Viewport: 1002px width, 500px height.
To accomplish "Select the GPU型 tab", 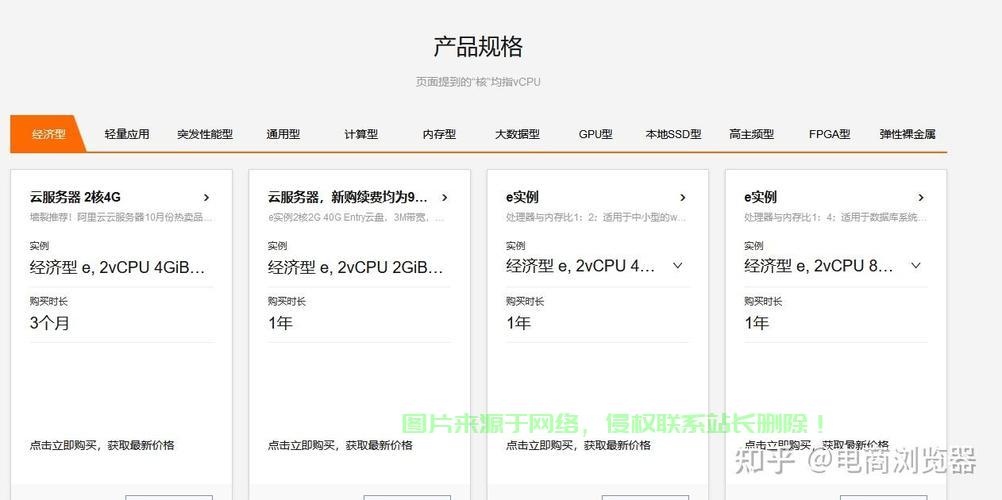I will 596,134.
